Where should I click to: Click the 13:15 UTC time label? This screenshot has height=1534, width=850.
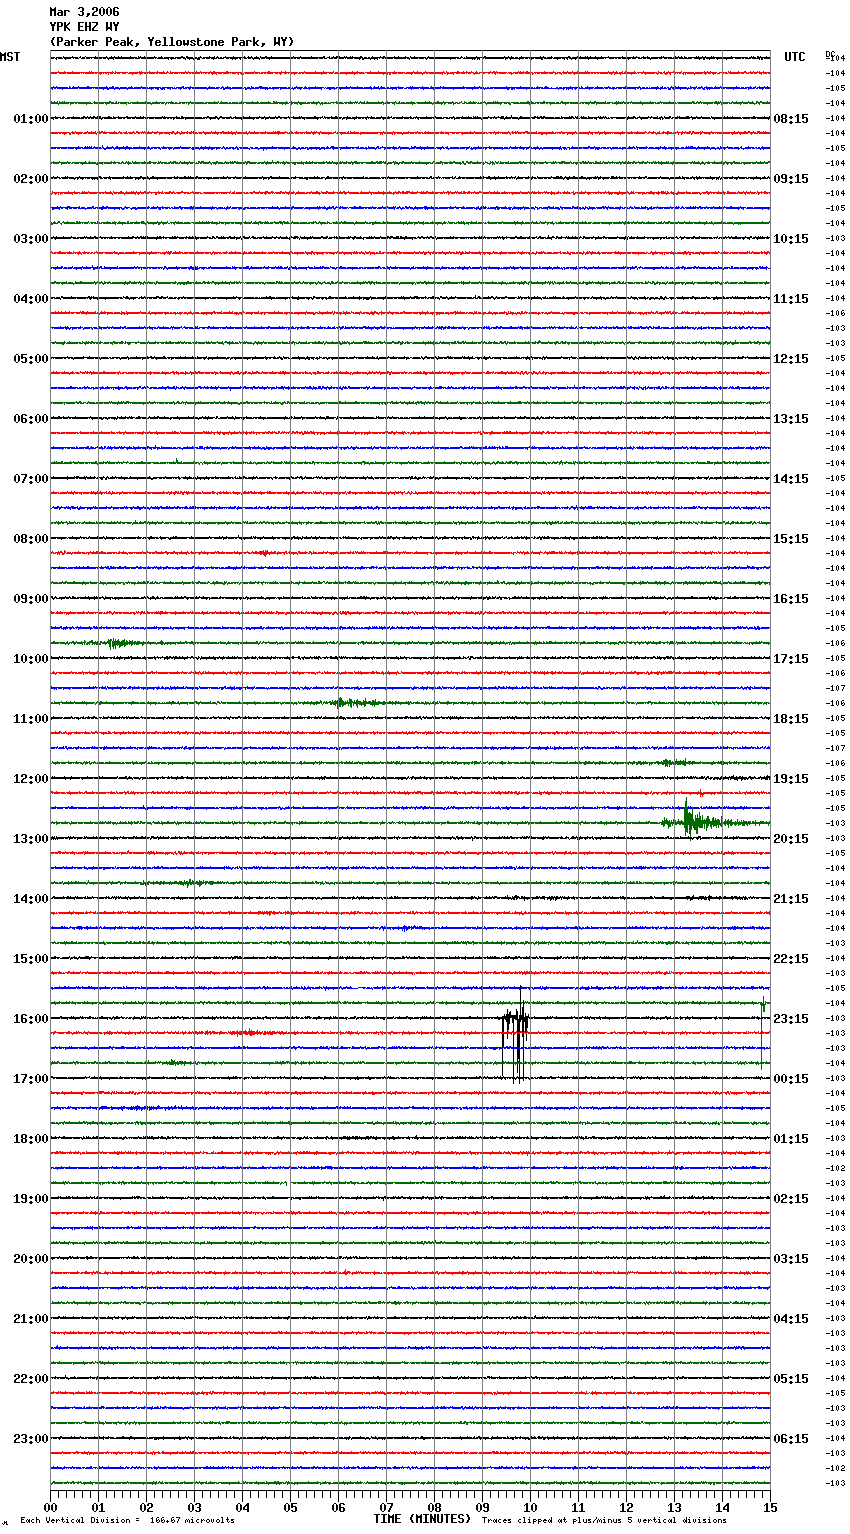click(791, 419)
